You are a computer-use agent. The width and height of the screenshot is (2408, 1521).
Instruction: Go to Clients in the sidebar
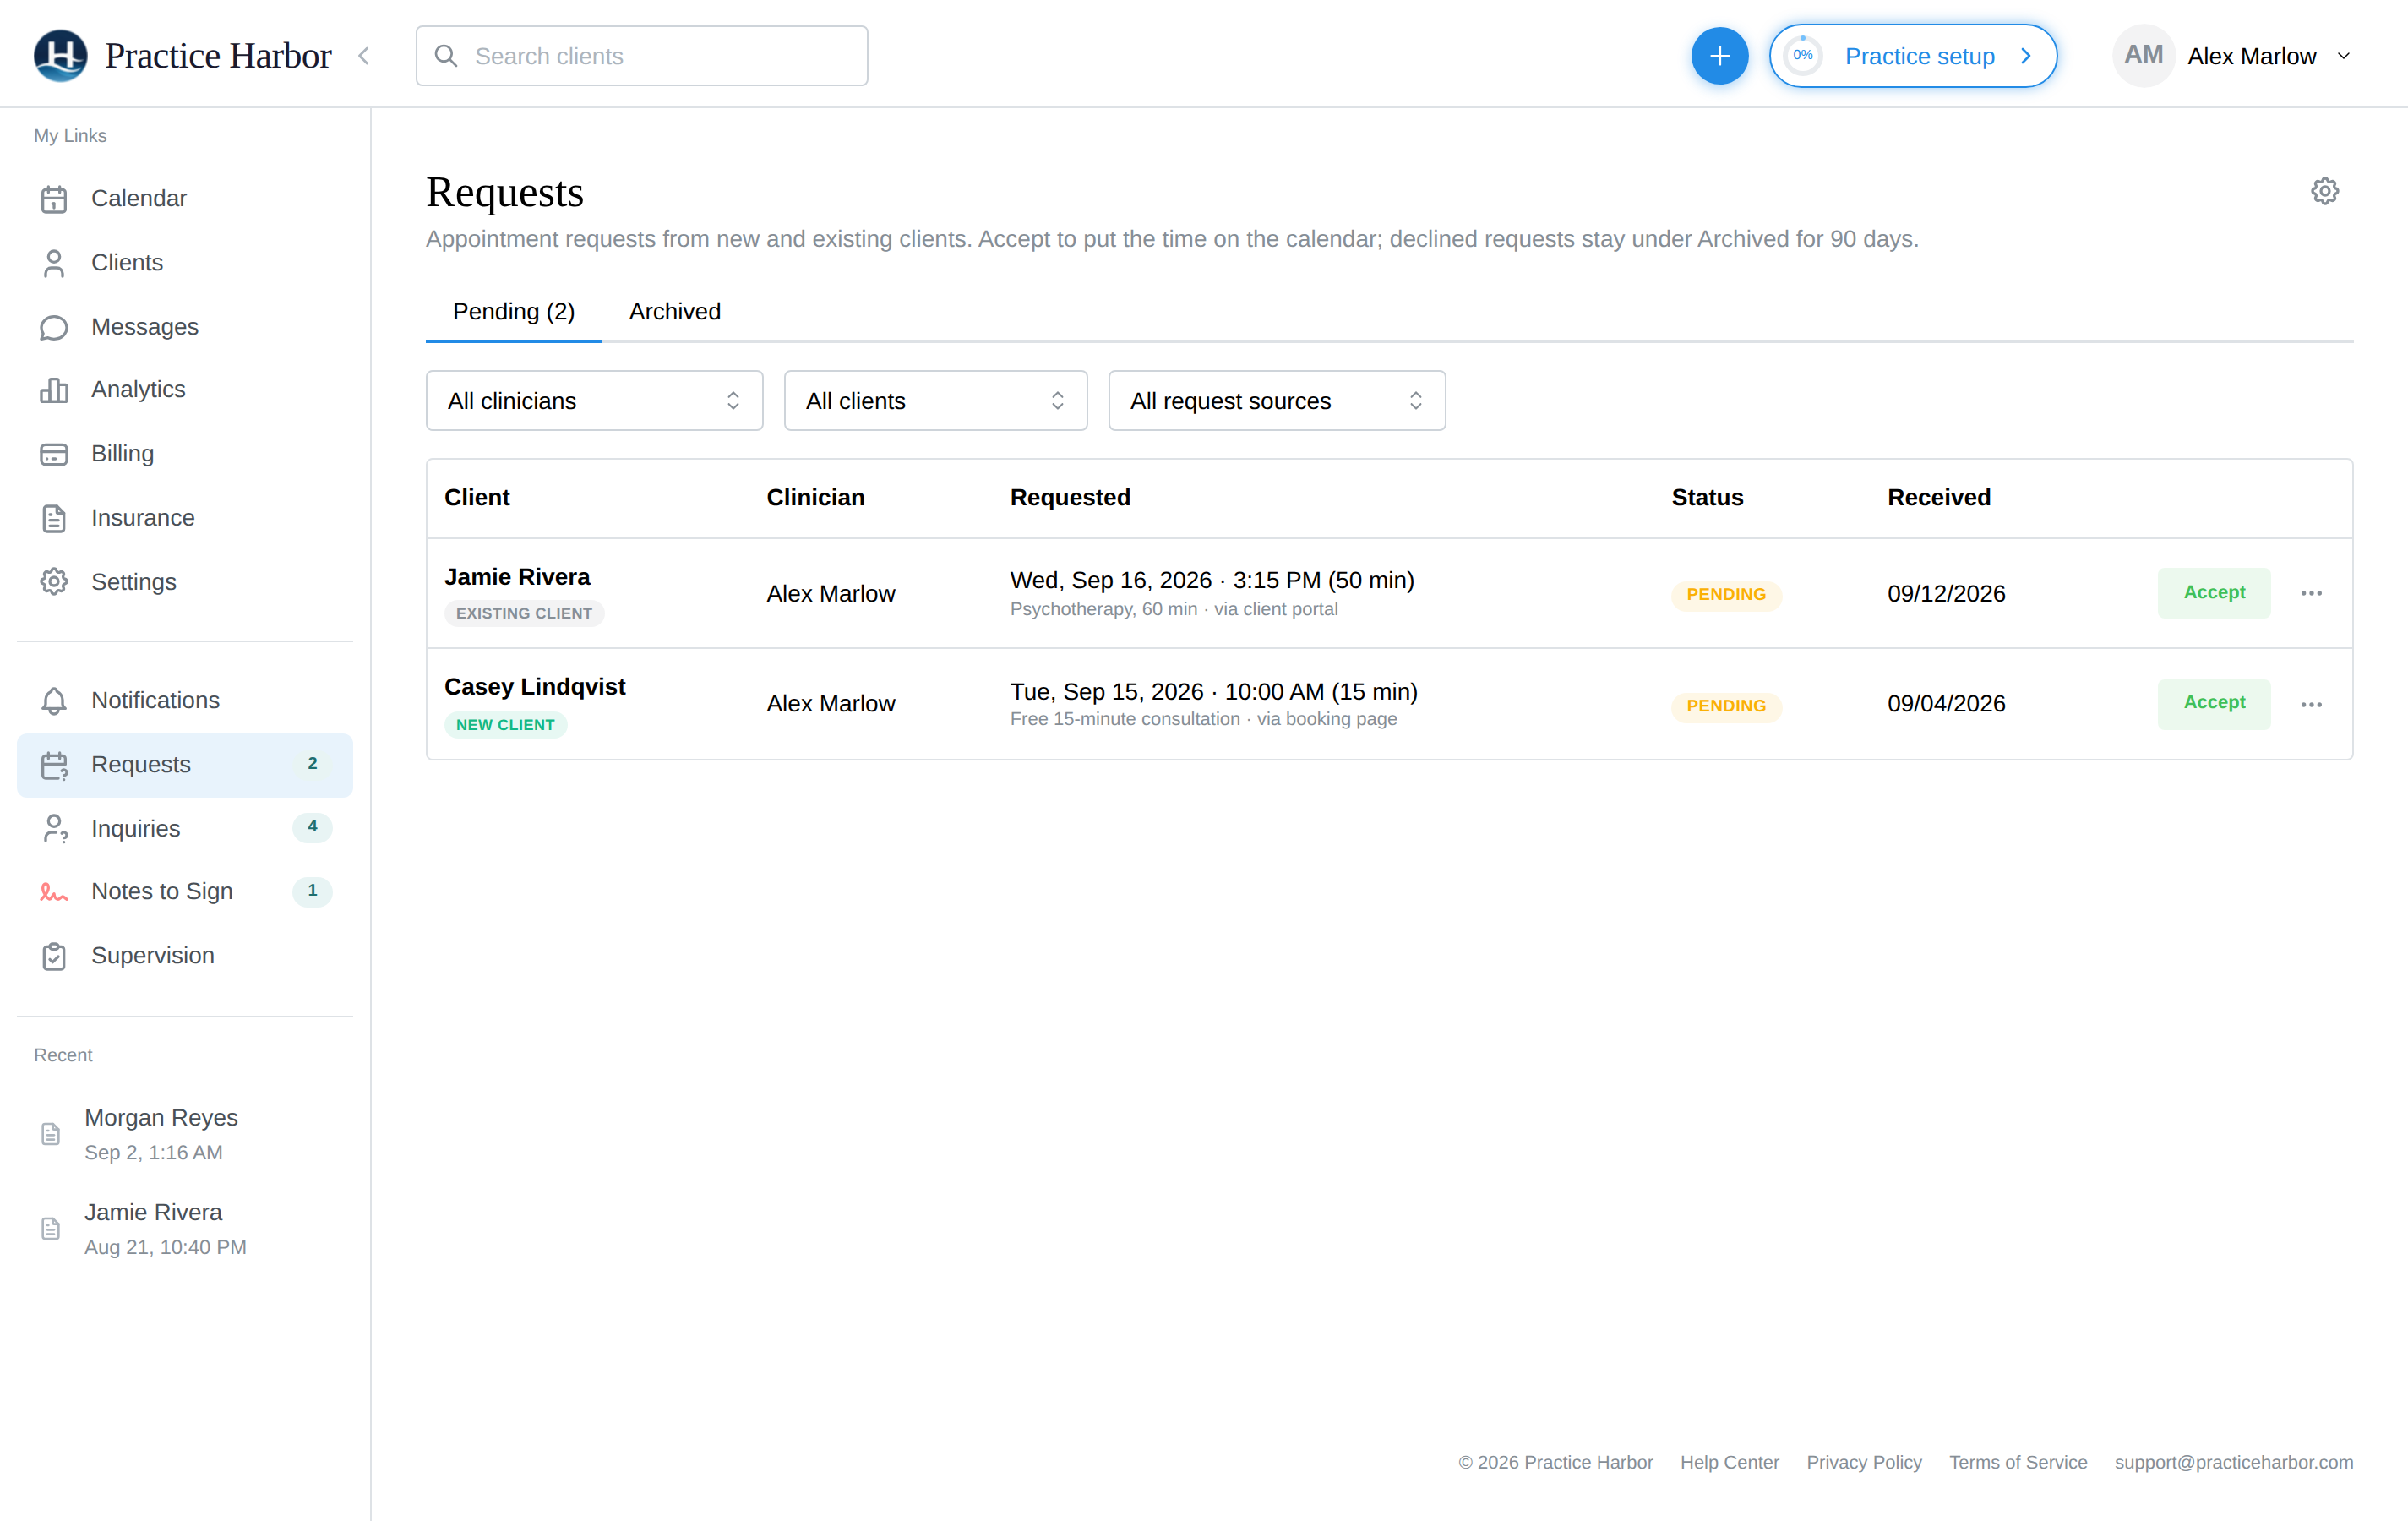pyautogui.click(x=185, y=263)
